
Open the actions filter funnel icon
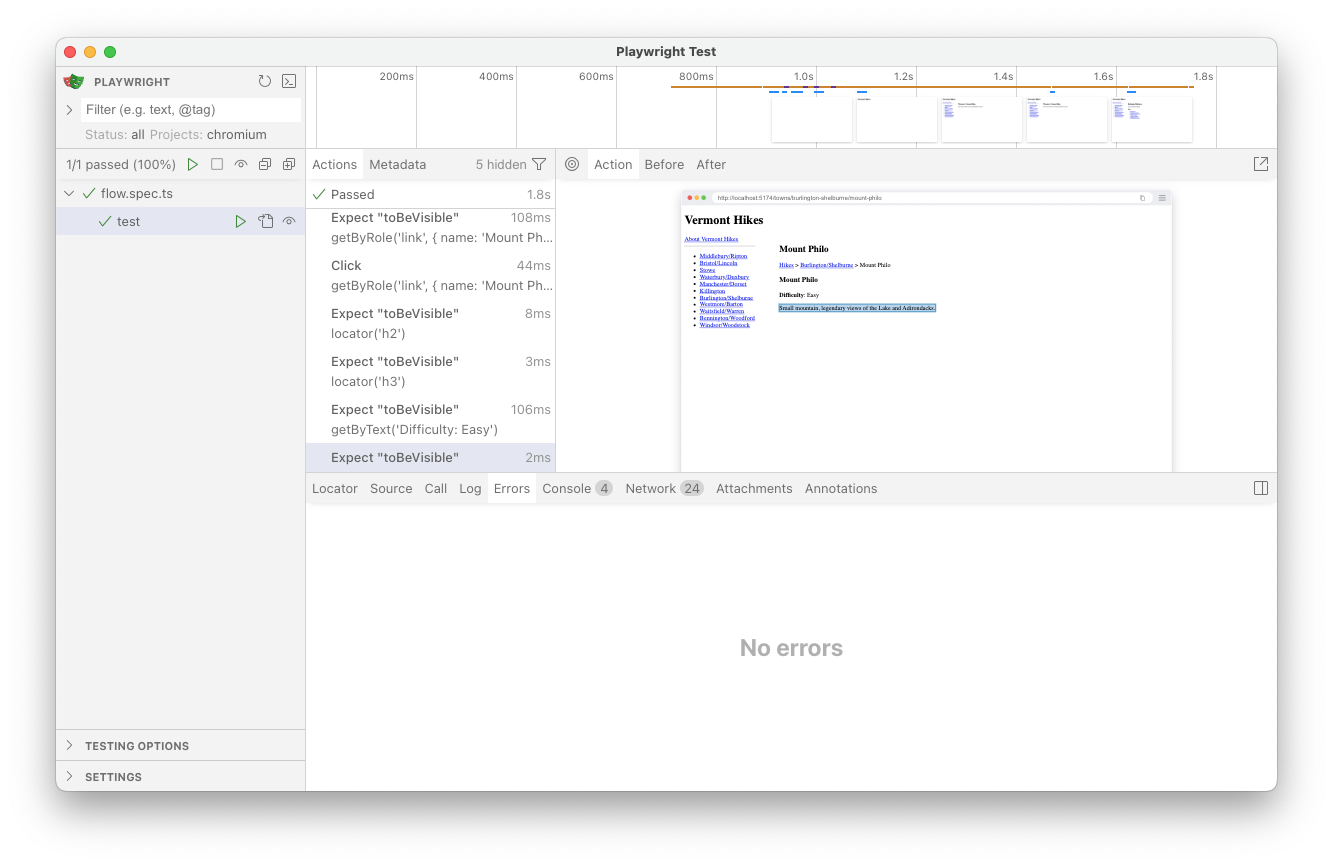[x=539, y=165]
